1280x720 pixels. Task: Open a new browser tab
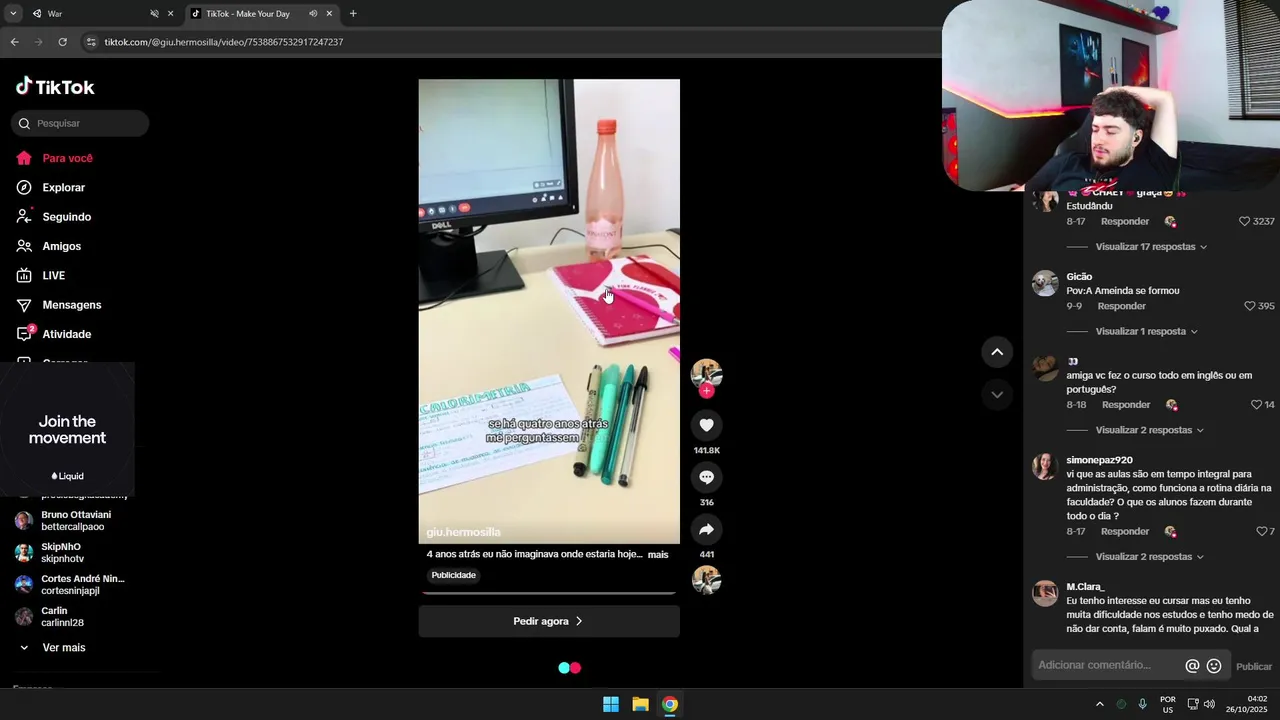click(x=353, y=14)
